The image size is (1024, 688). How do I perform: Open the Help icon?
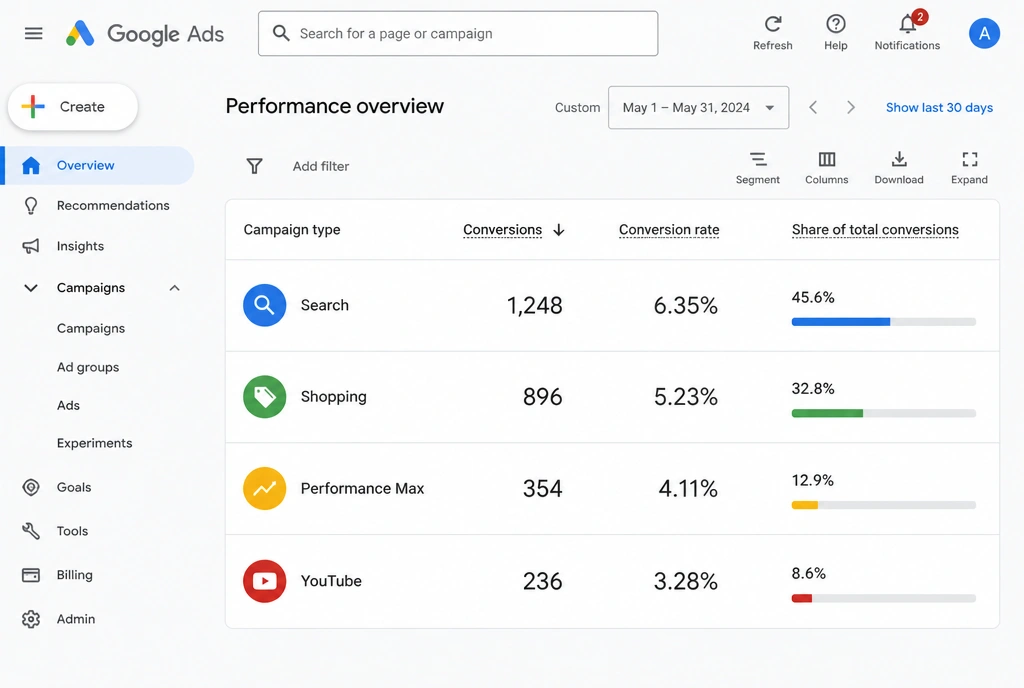tap(835, 24)
